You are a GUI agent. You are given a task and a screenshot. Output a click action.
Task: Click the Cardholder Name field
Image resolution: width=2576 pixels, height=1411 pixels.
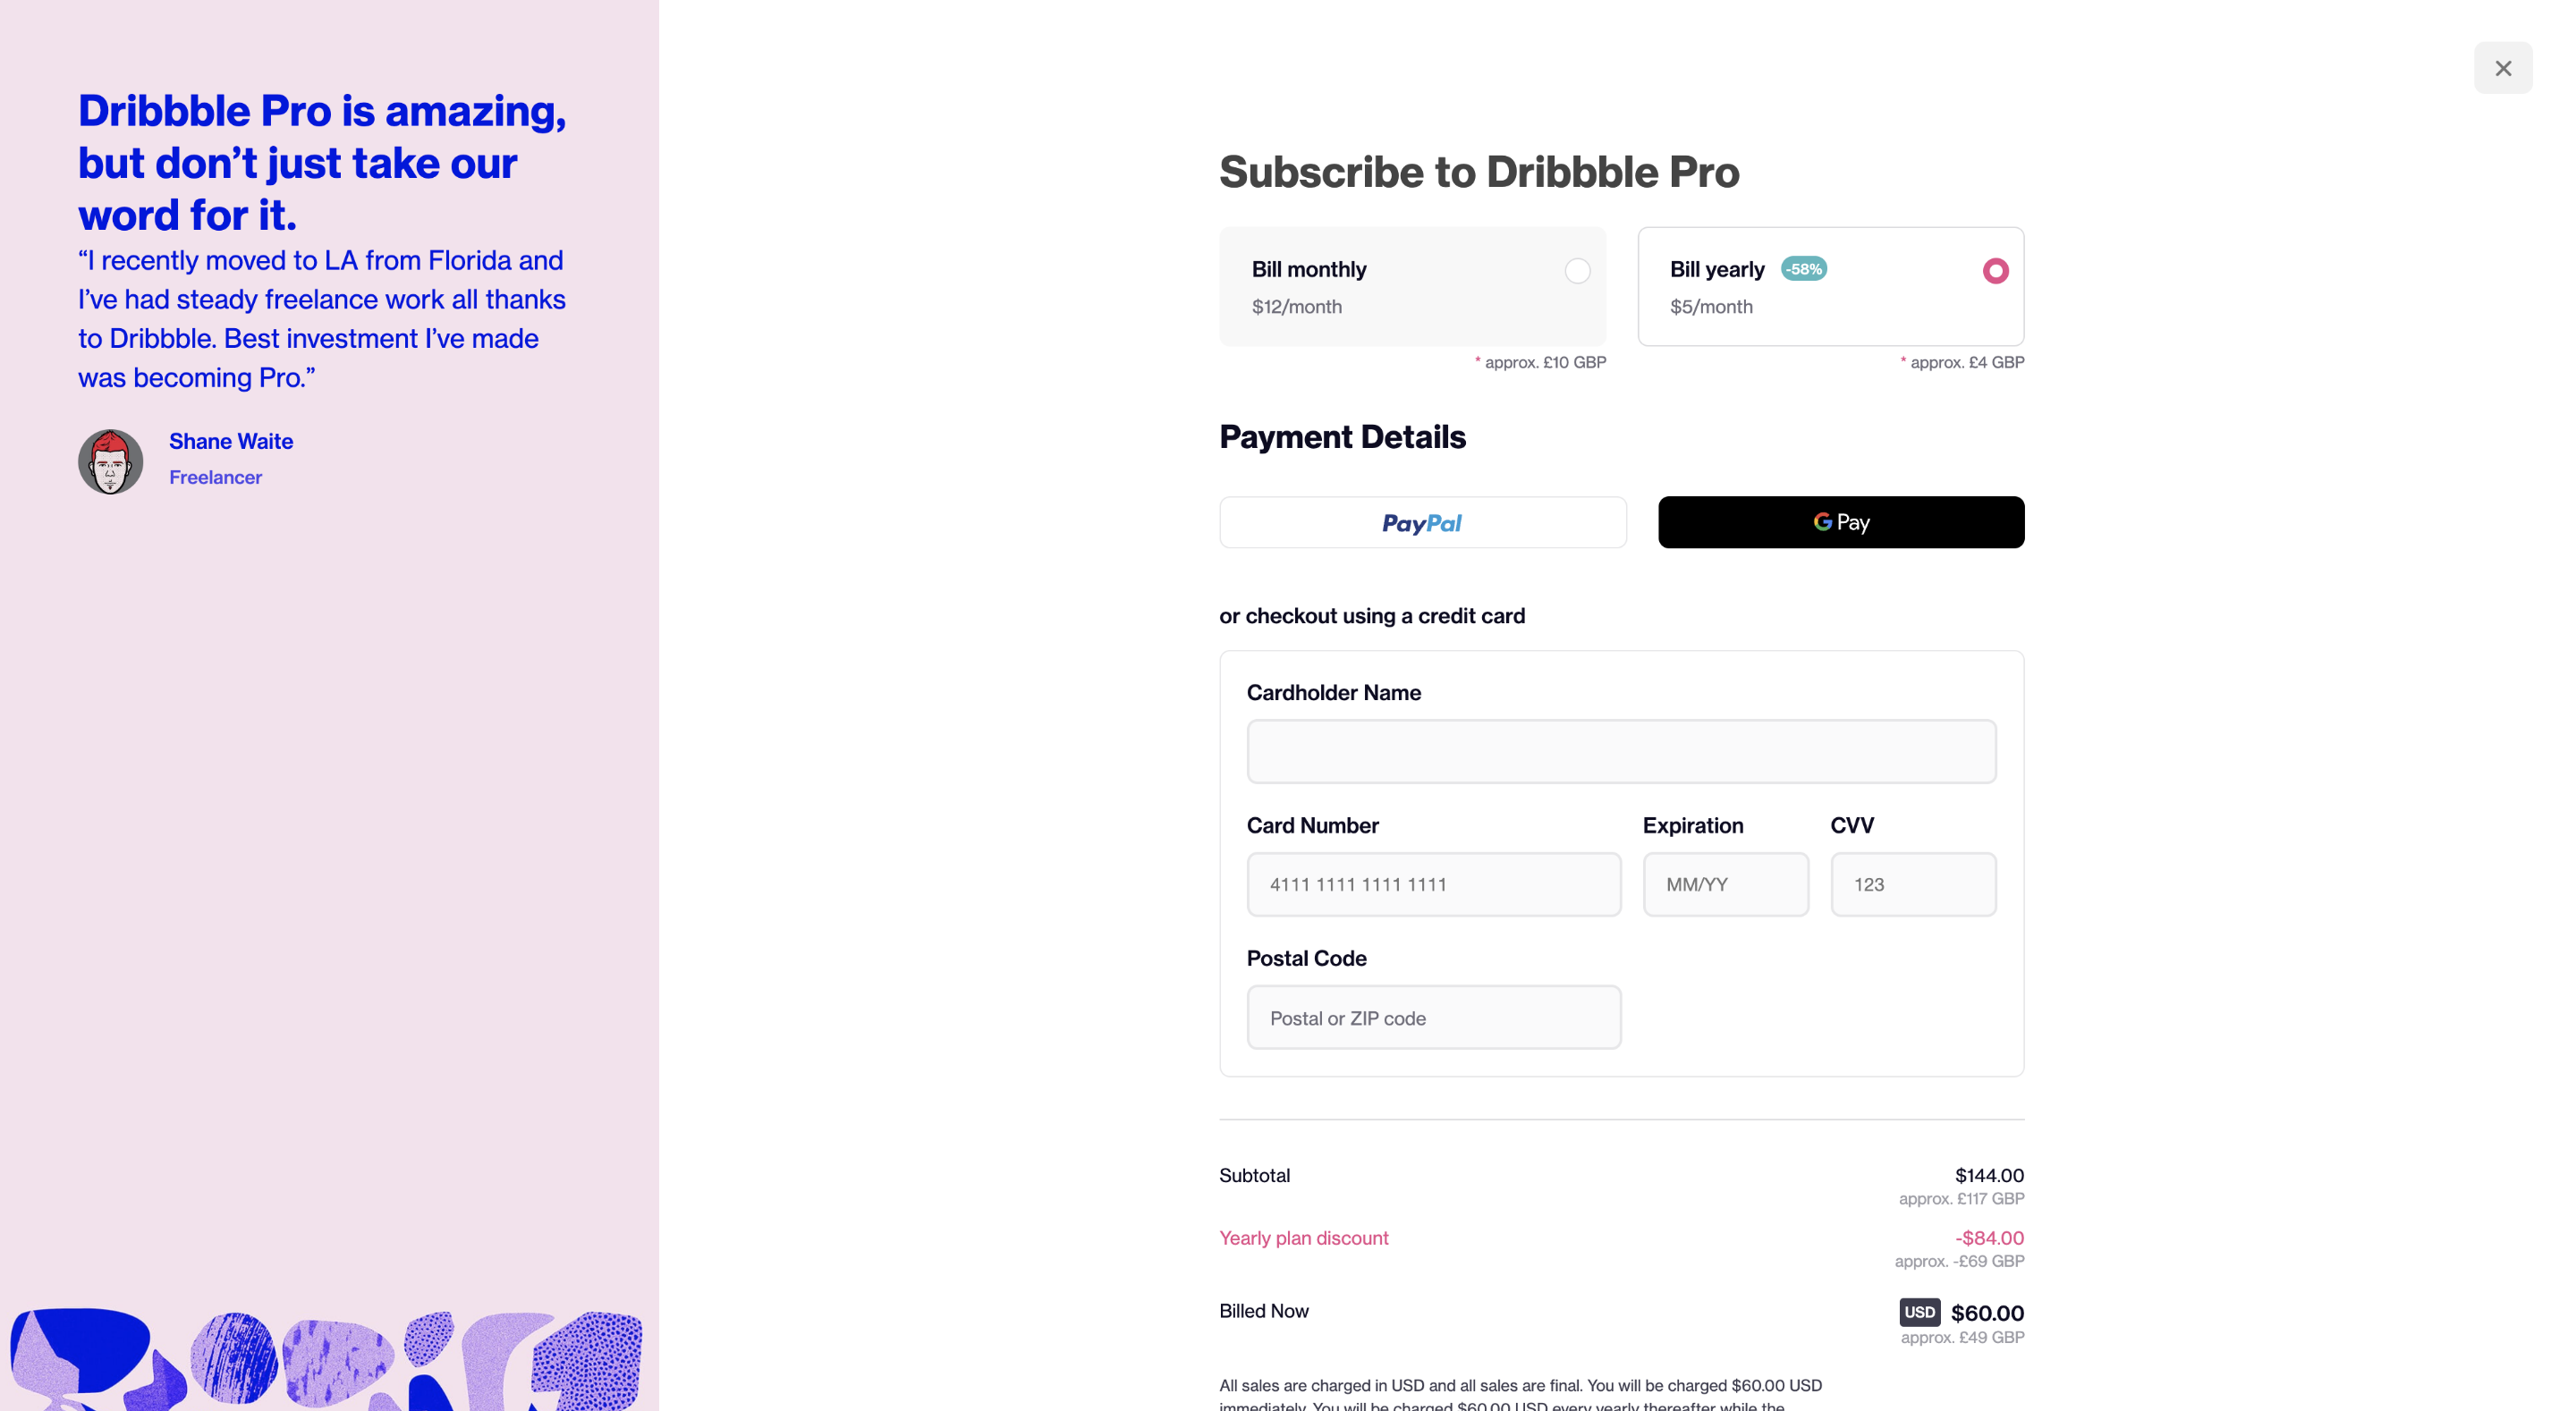[1620, 752]
